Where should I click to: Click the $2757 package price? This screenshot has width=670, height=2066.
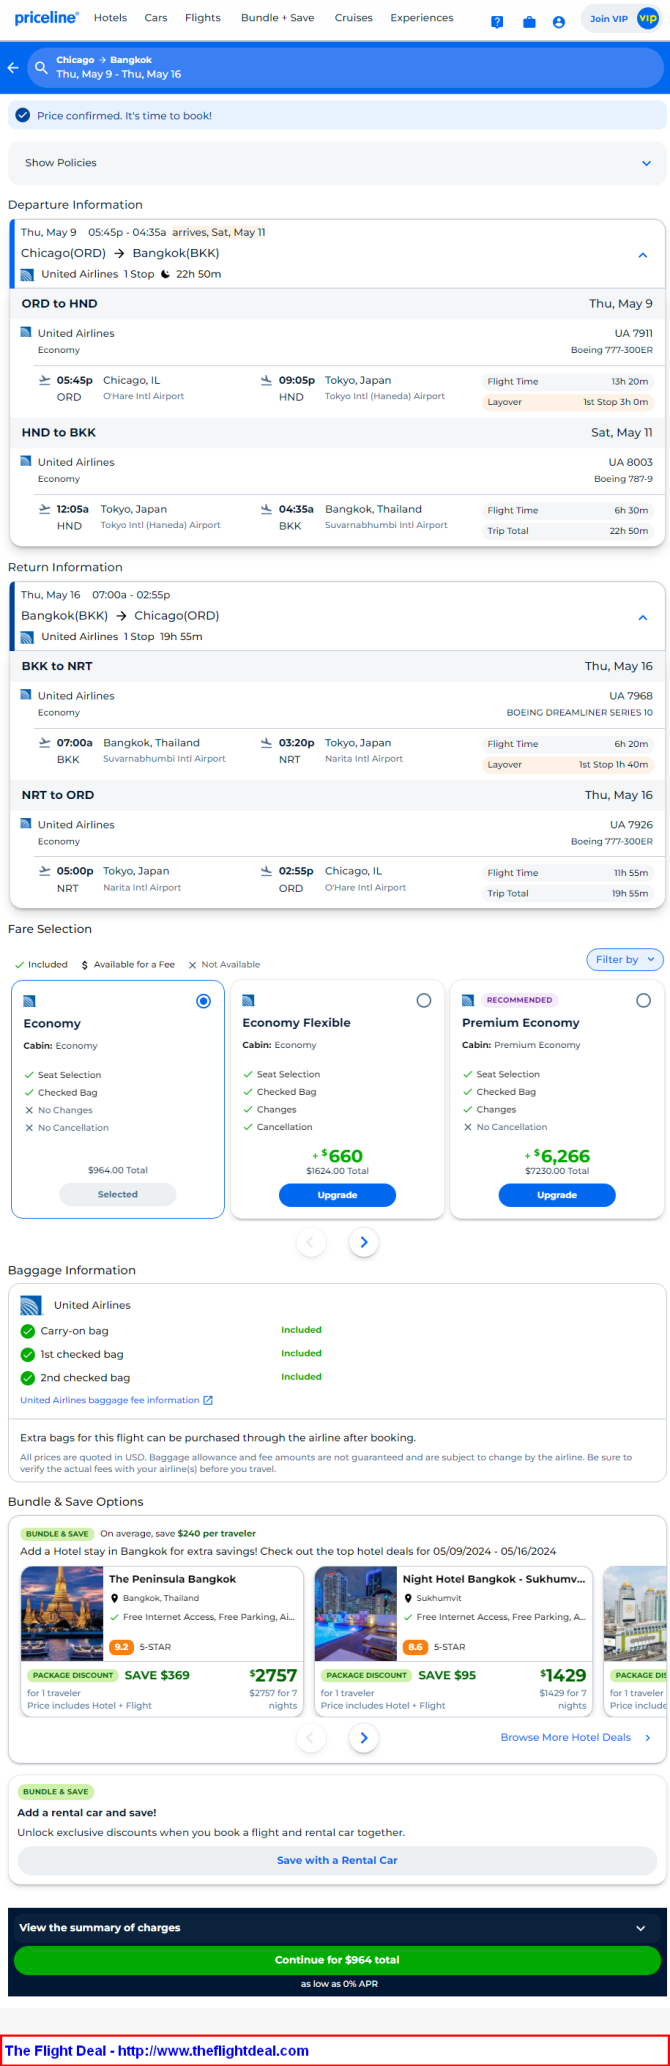(273, 1675)
